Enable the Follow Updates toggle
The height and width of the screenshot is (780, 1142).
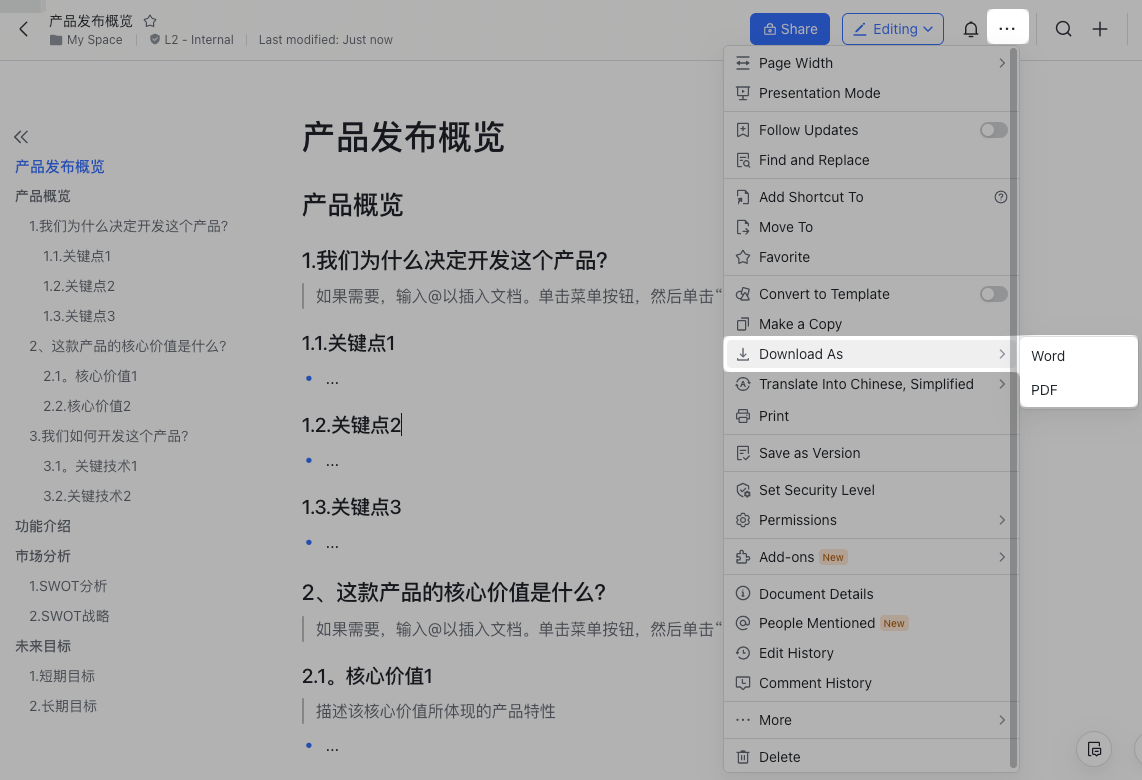pyautogui.click(x=993, y=129)
